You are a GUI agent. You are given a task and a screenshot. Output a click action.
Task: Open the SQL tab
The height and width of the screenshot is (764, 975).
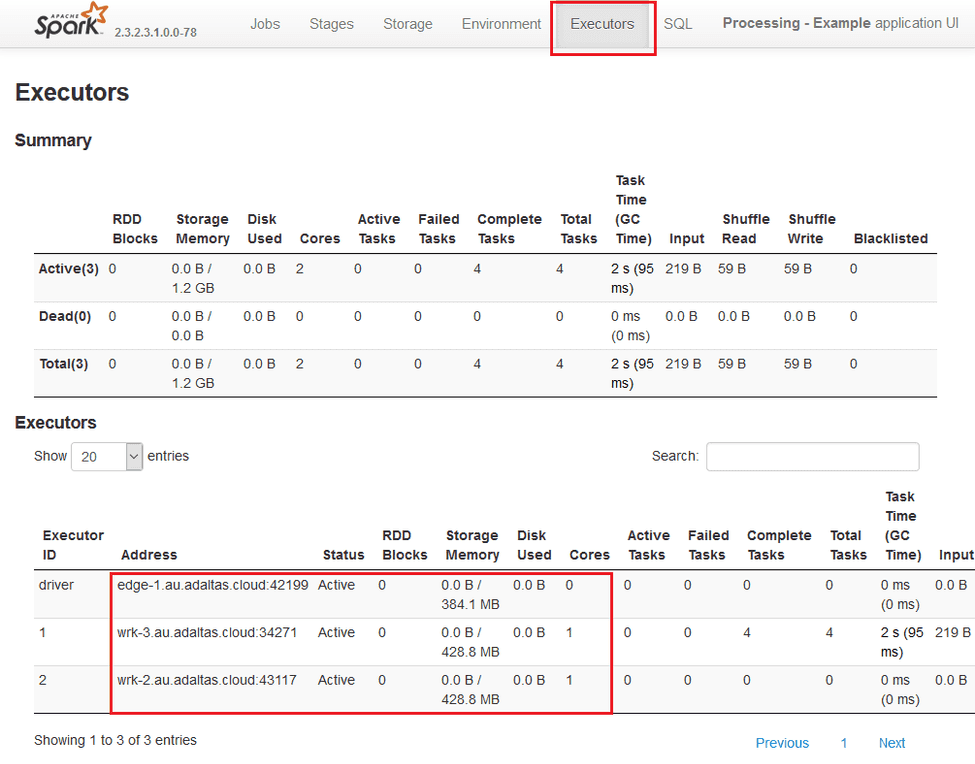678,23
